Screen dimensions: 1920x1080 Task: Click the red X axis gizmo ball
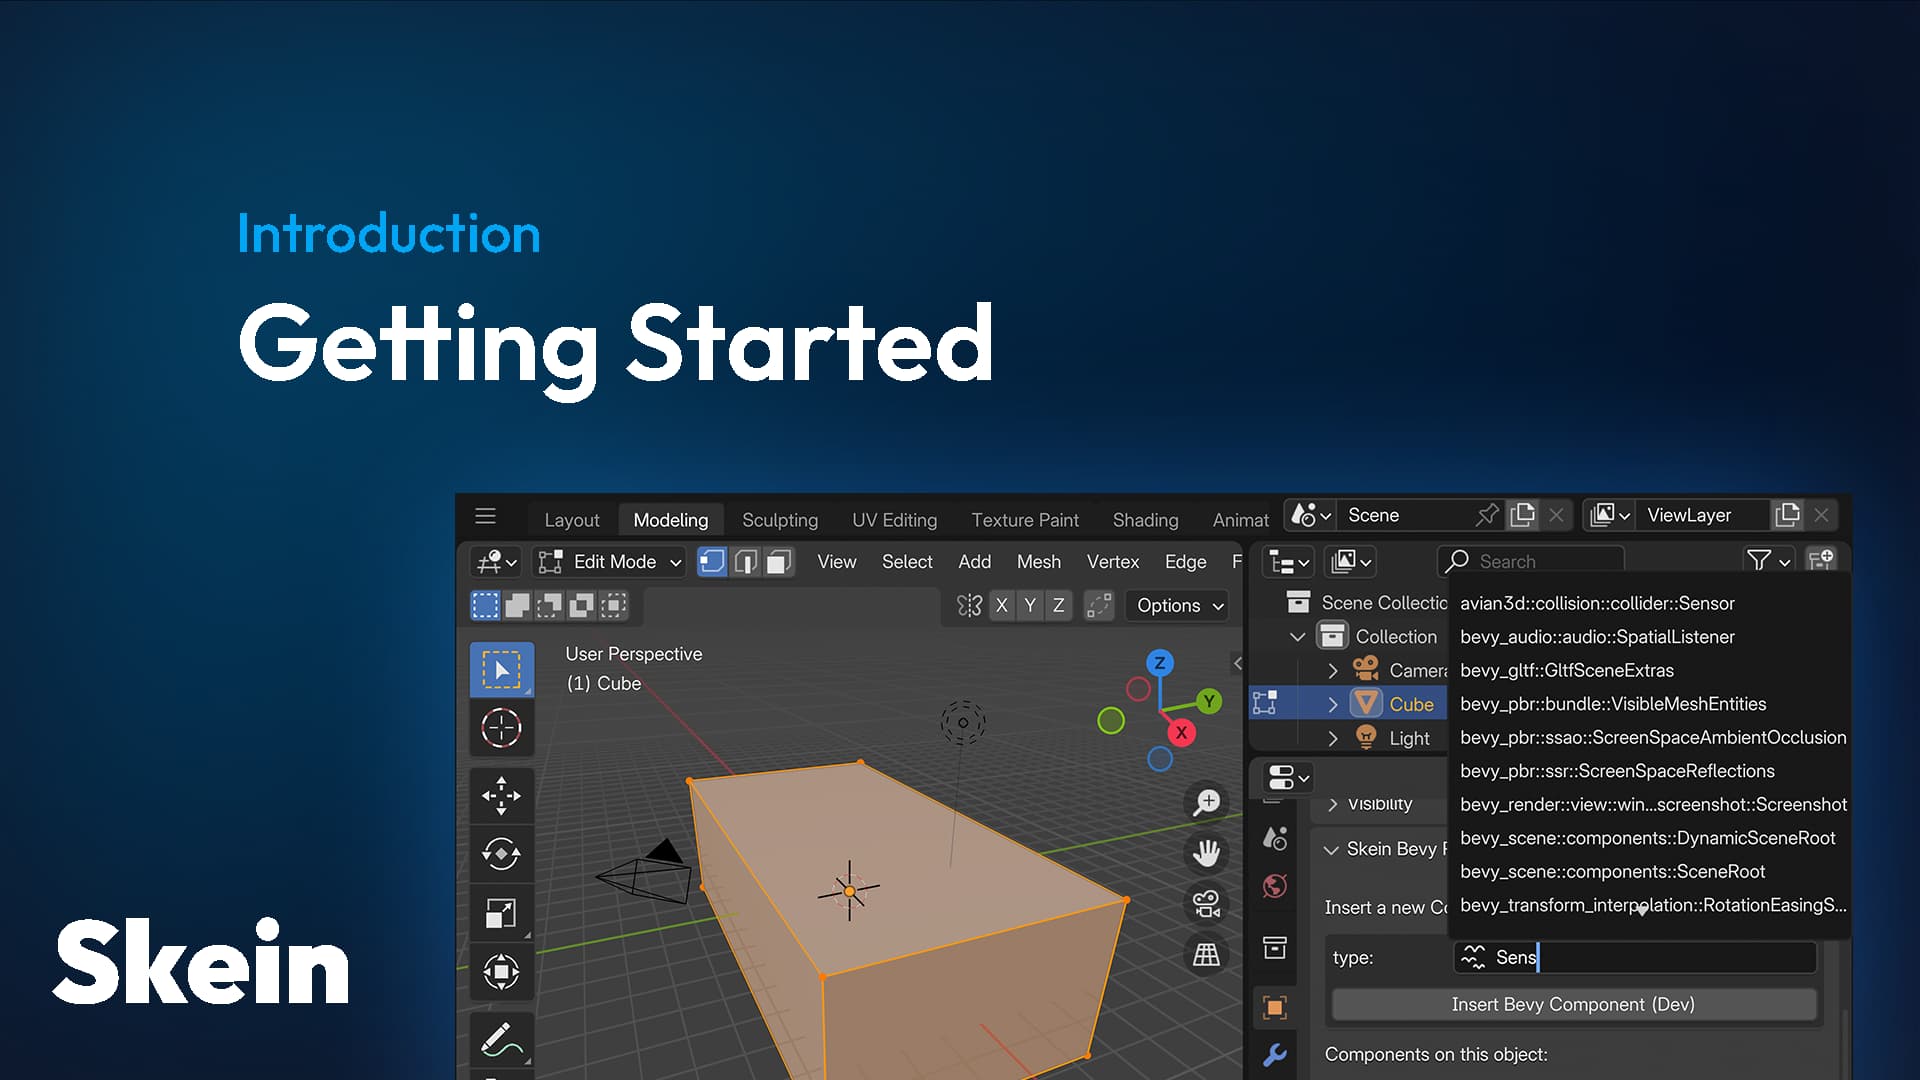(1181, 732)
